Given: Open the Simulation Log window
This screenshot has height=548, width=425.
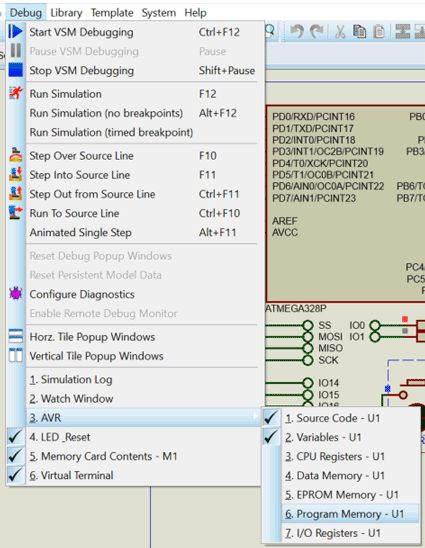Looking at the screenshot, I should point(135,380).
